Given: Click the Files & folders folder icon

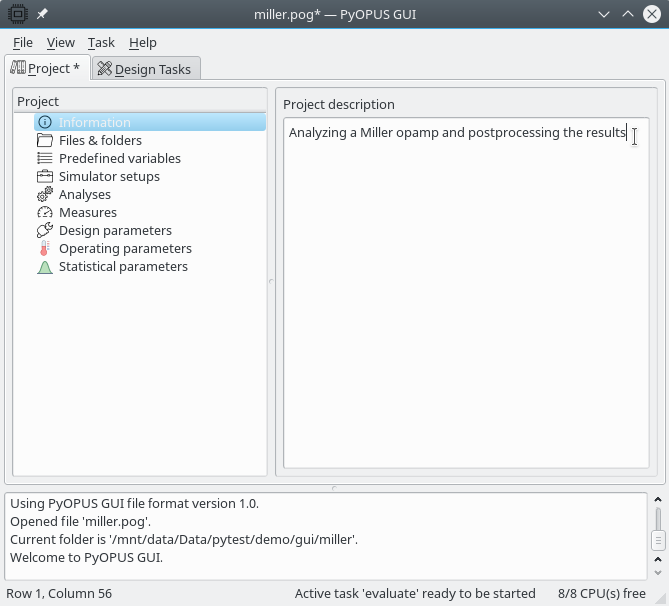Looking at the screenshot, I should point(44,140).
